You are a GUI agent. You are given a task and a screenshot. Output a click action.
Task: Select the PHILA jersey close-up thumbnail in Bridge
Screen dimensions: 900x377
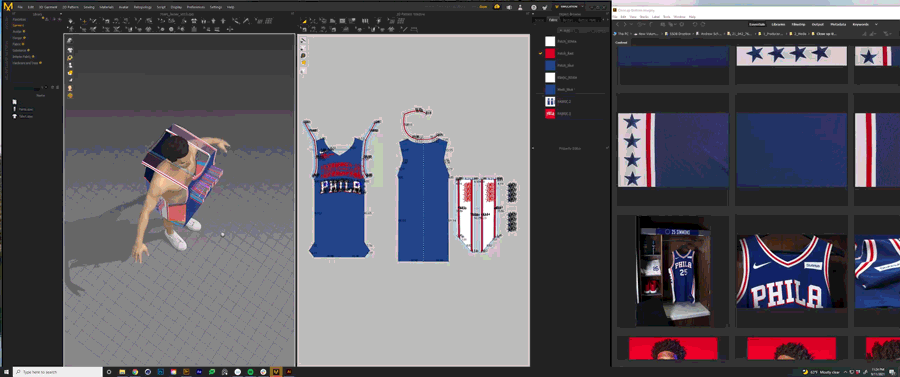(x=791, y=271)
